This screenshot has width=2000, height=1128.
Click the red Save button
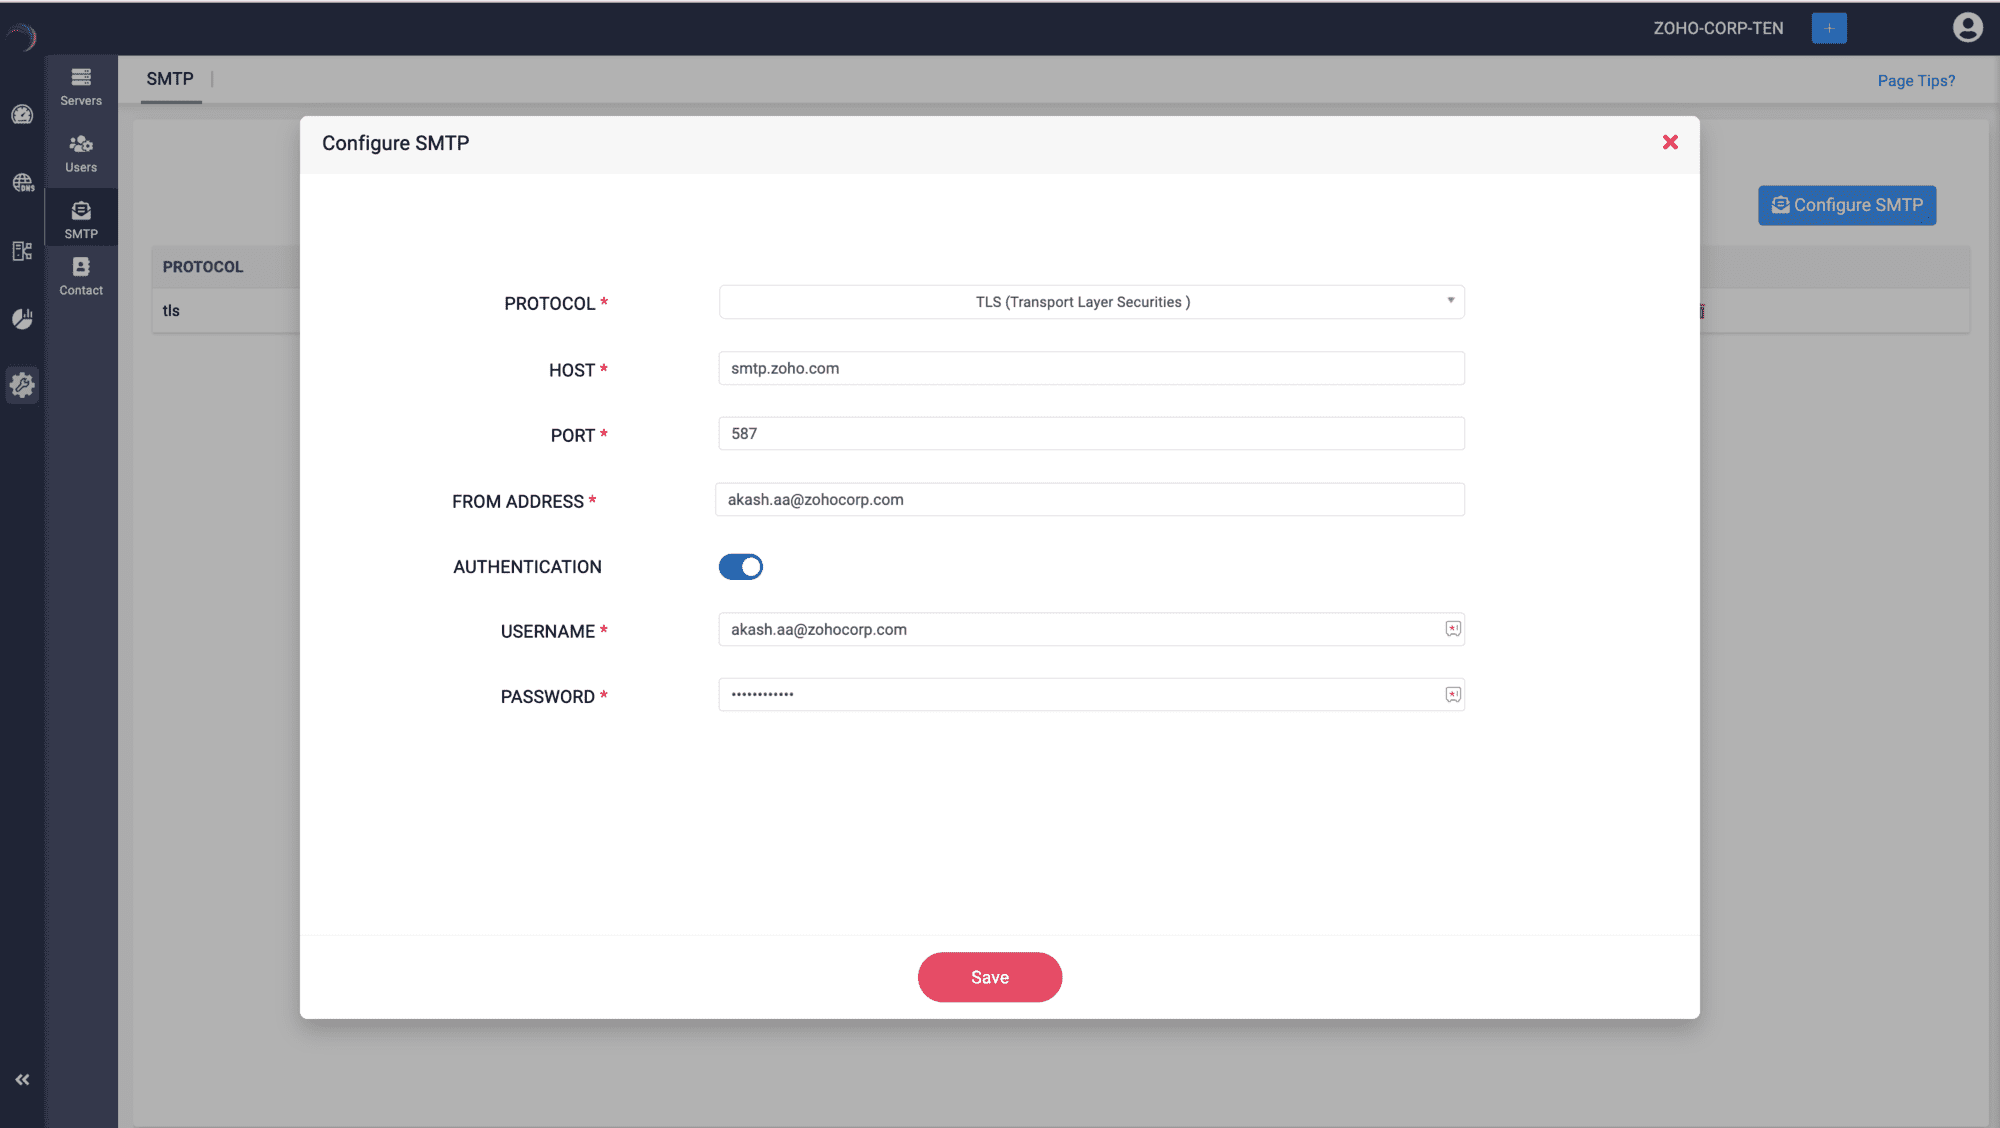click(x=989, y=977)
